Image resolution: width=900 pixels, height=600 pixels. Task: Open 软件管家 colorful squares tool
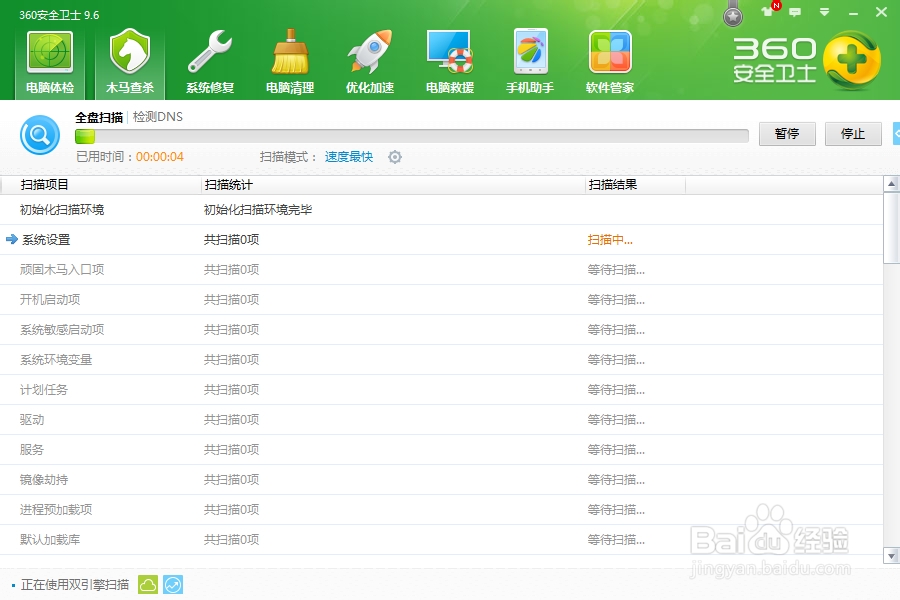click(610, 63)
